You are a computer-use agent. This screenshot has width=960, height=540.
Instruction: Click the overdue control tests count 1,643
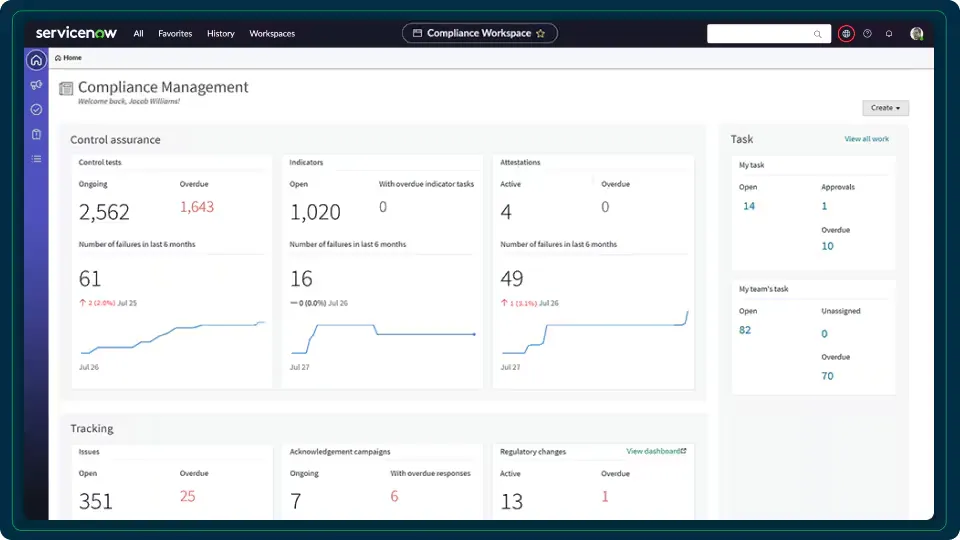click(x=197, y=207)
